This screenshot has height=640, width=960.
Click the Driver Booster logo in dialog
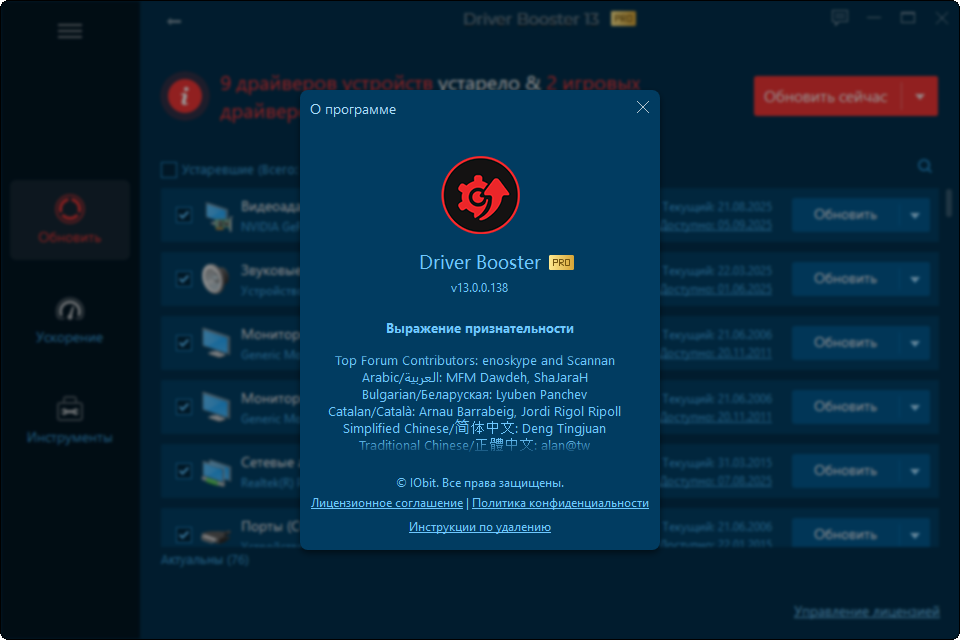pyautogui.click(x=481, y=195)
